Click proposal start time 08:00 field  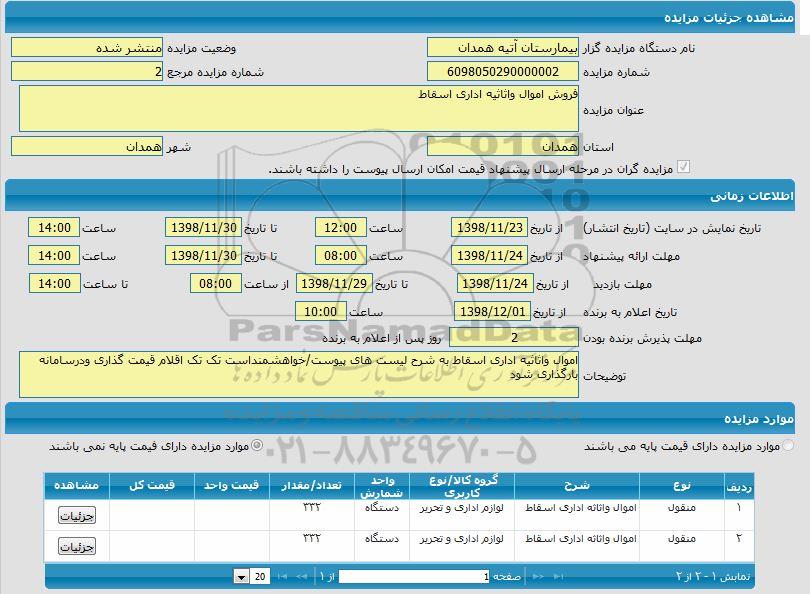coord(340,255)
